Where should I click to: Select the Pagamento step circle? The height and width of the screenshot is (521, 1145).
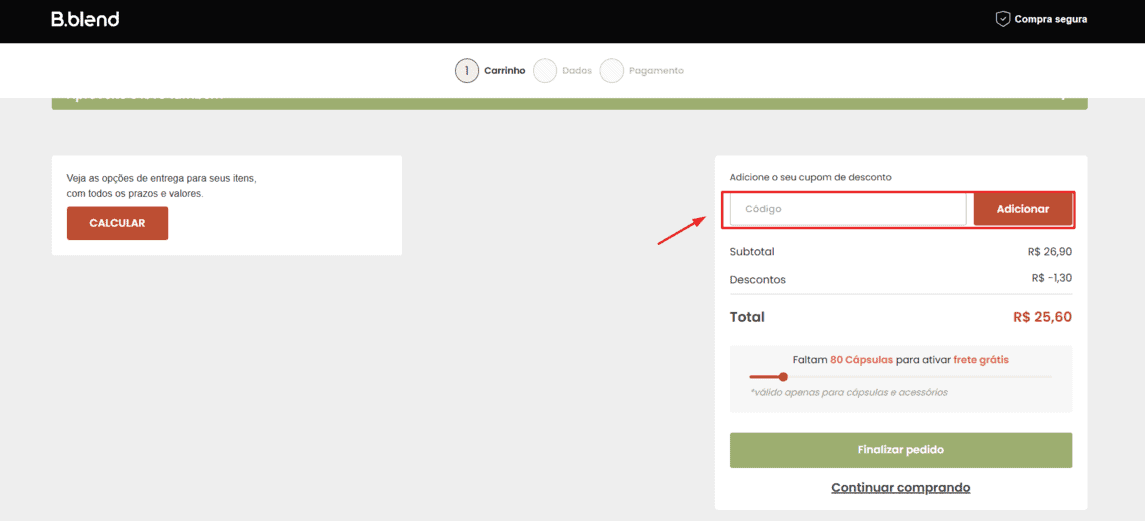pyautogui.click(x=612, y=71)
